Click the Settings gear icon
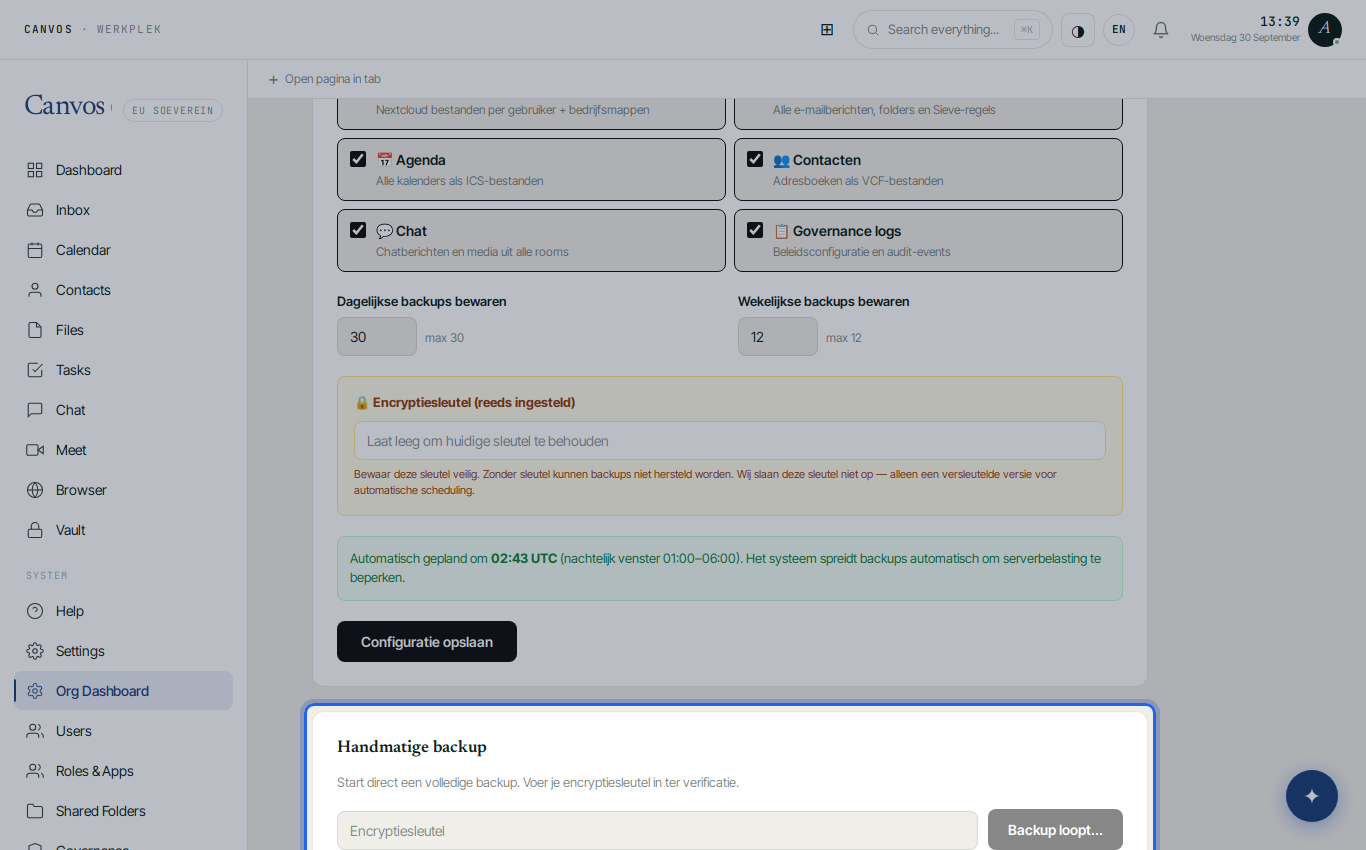The image size is (1366, 850). click(x=35, y=651)
